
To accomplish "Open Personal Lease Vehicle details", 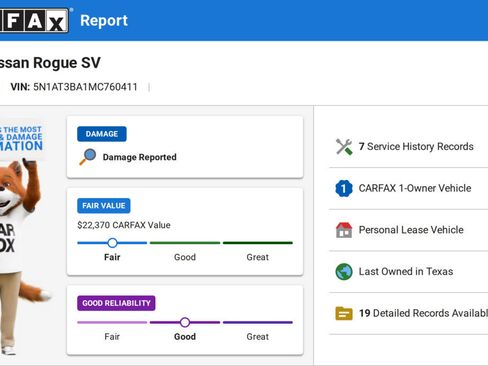I will pyautogui.click(x=408, y=230).
